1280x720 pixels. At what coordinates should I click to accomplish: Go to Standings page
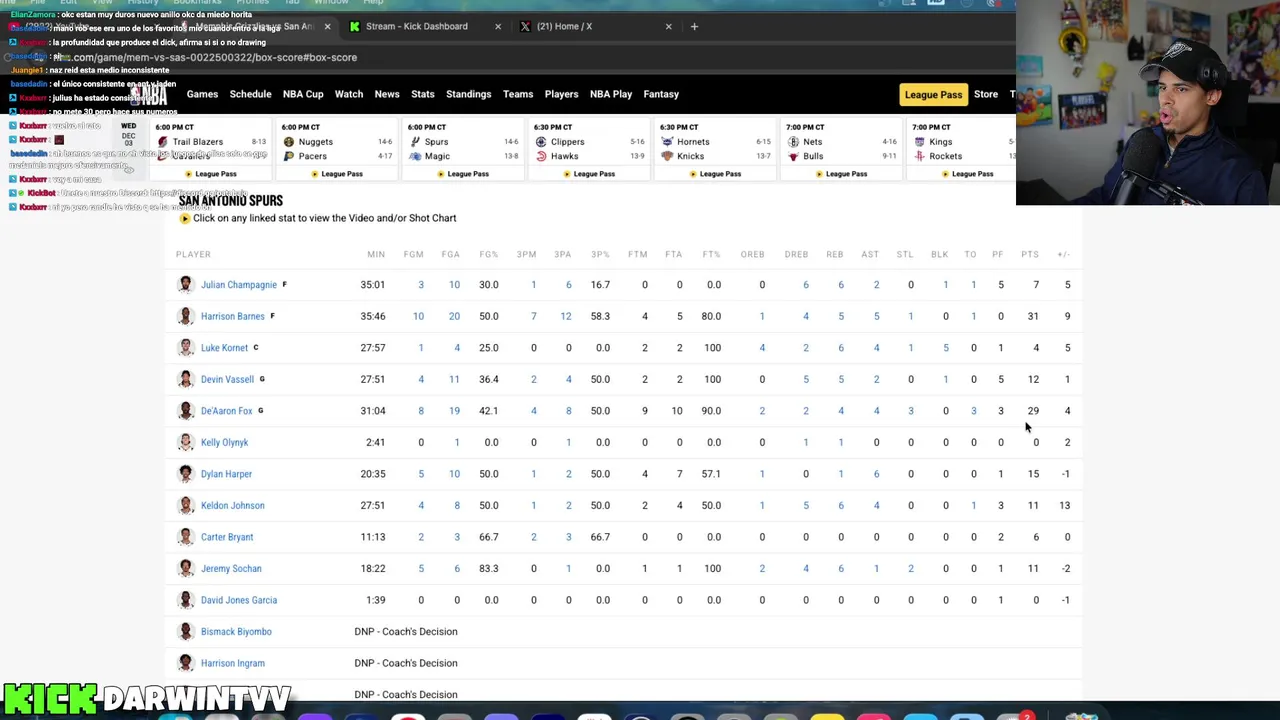[x=469, y=94]
